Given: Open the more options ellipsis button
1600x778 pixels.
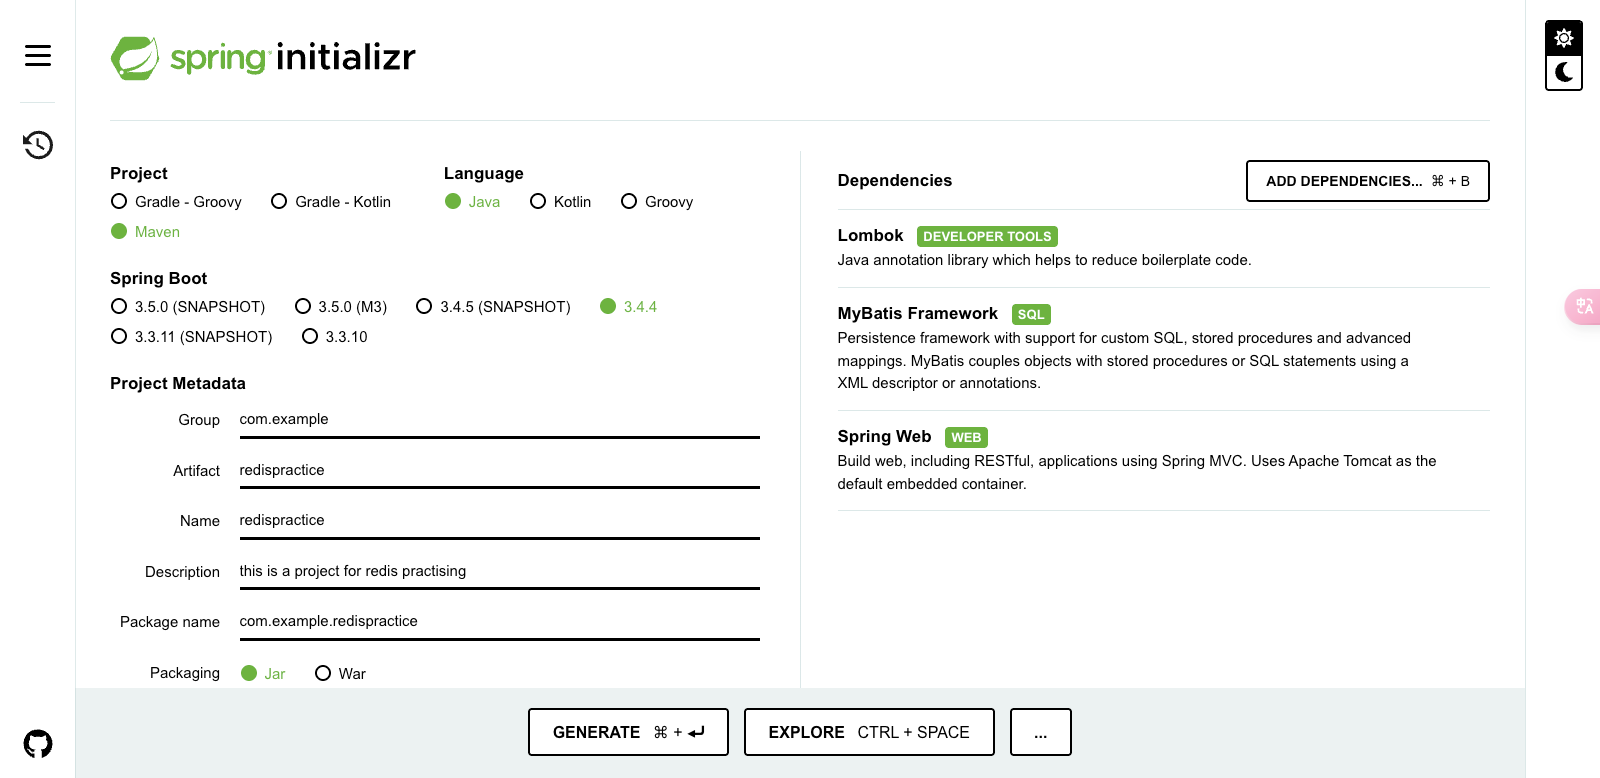Looking at the screenshot, I should pyautogui.click(x=1041, y=732).
